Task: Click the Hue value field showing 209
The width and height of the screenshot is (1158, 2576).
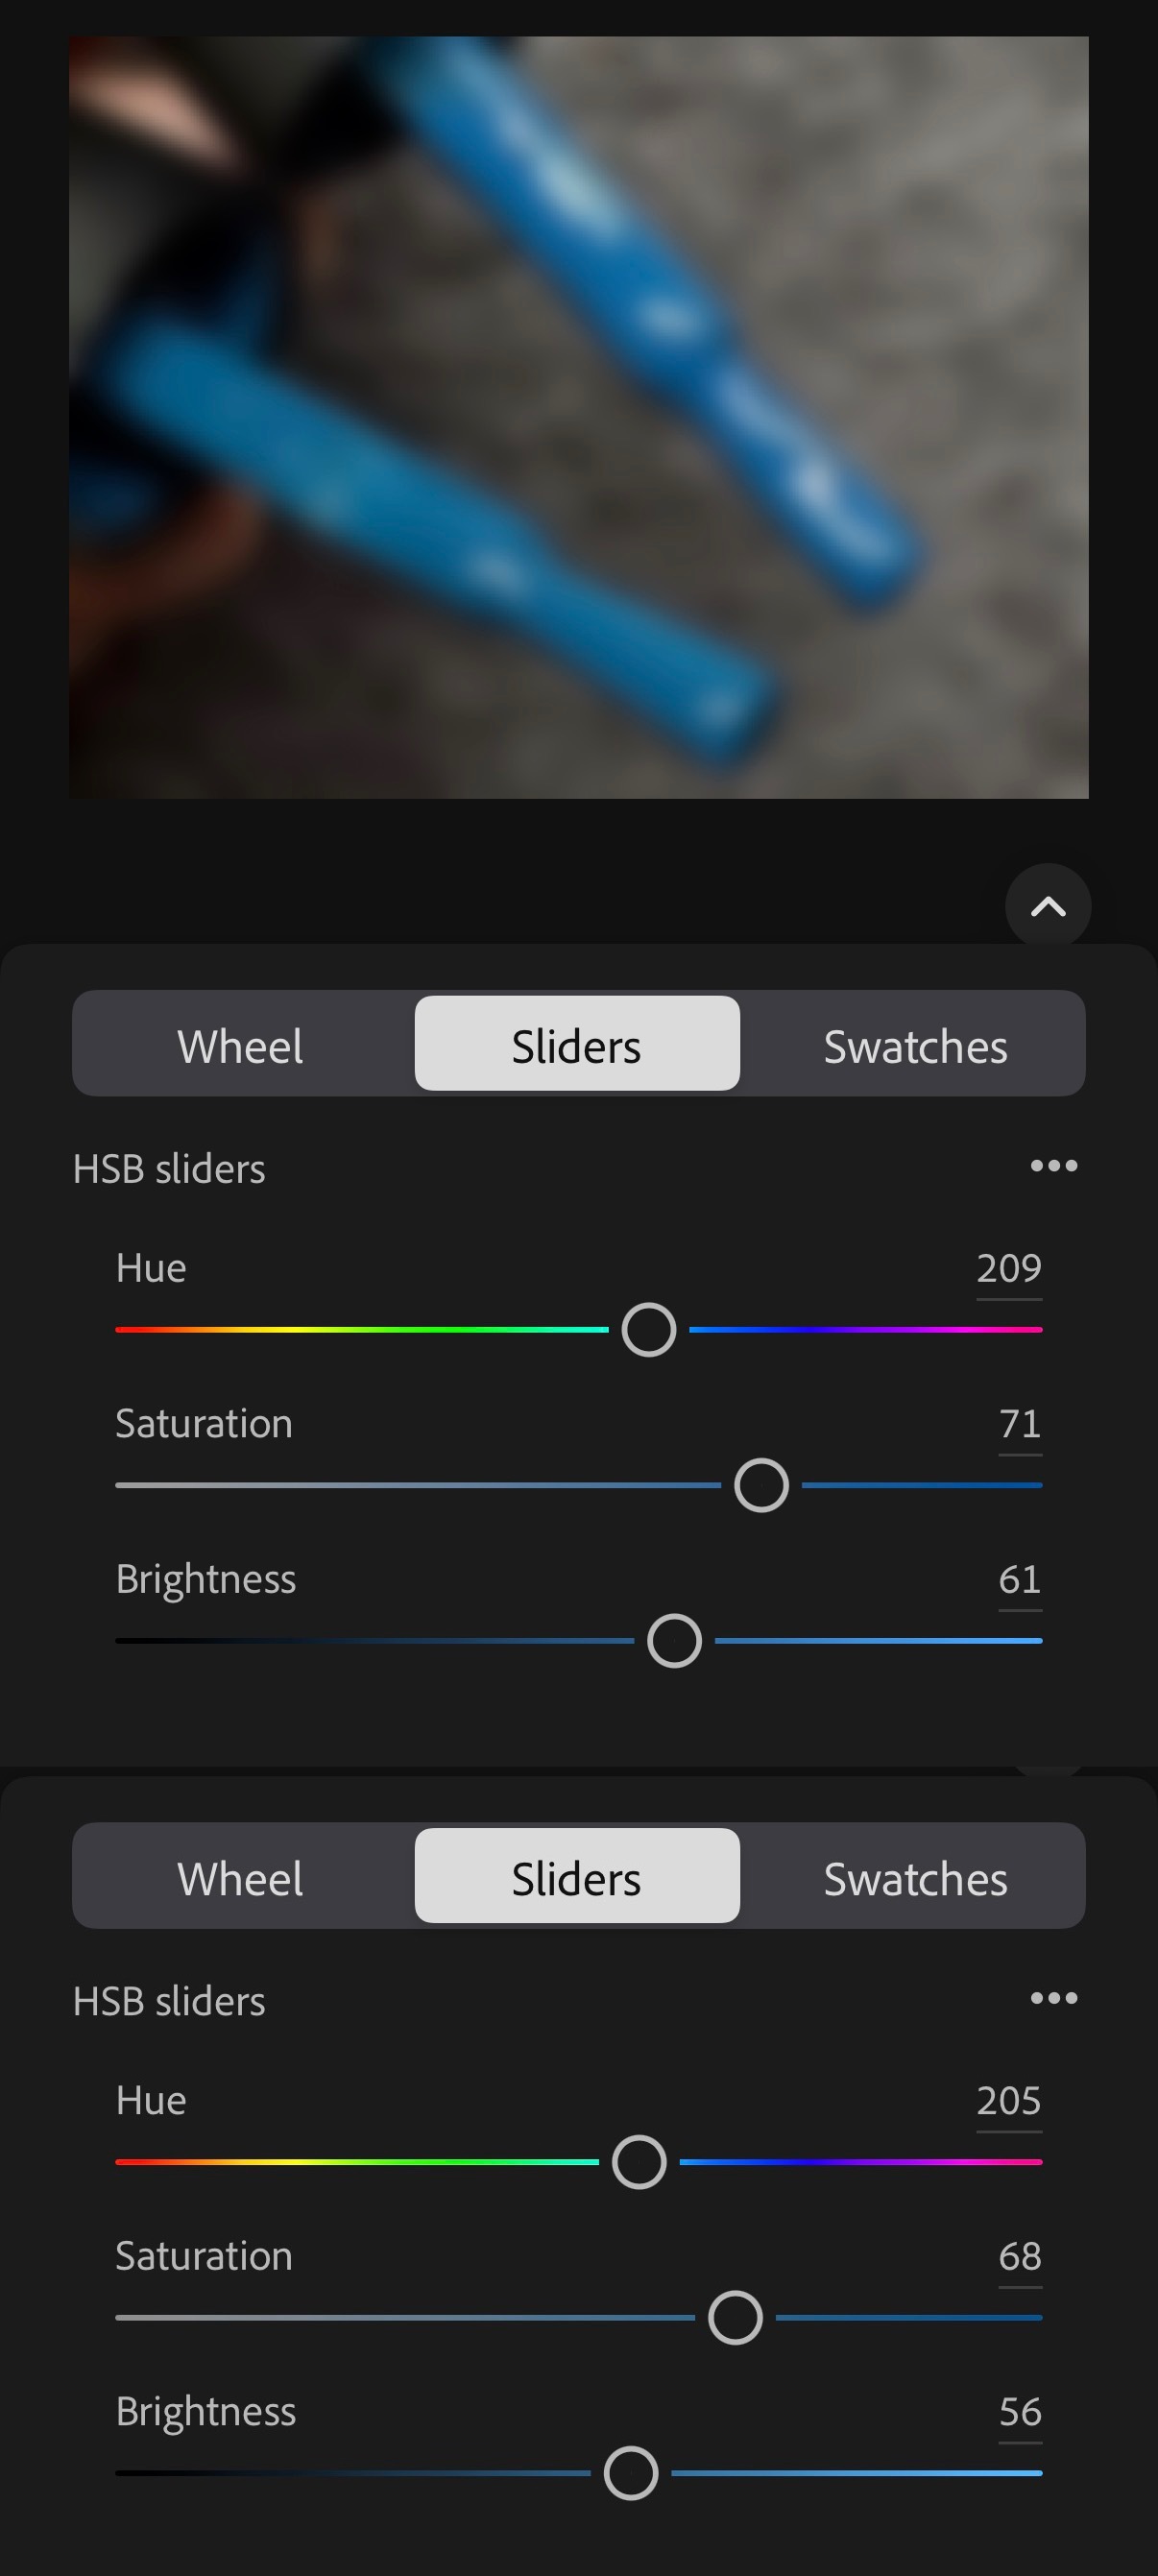Action: click(1008, 1269)
